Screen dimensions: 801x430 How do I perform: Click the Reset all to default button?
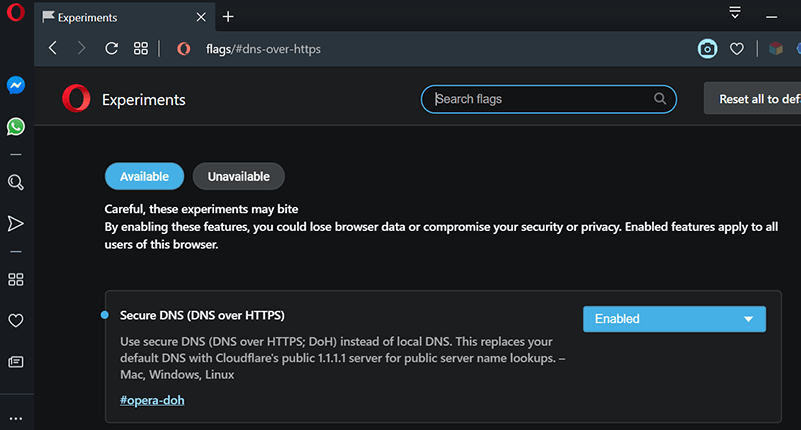pyautogui.click(x=752, y=99)
